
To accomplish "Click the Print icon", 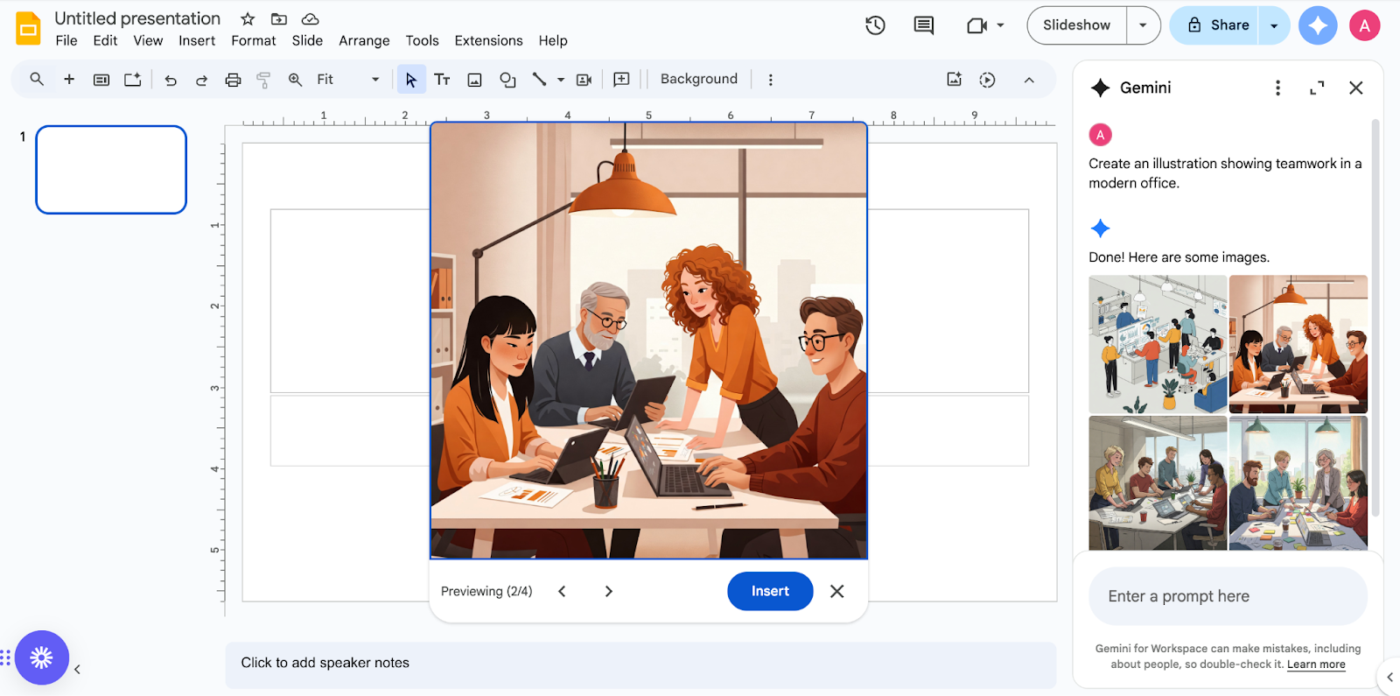I will click(233, 80).
